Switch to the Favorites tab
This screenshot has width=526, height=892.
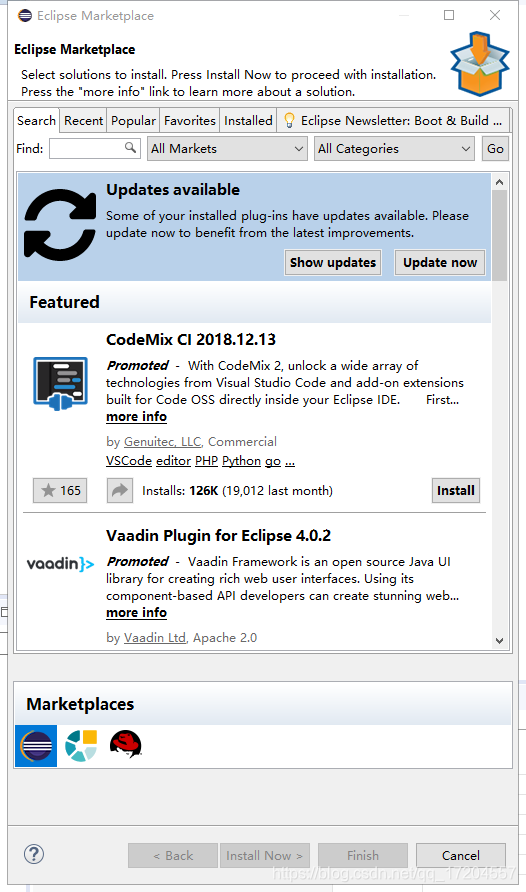(x=190, y=121)
